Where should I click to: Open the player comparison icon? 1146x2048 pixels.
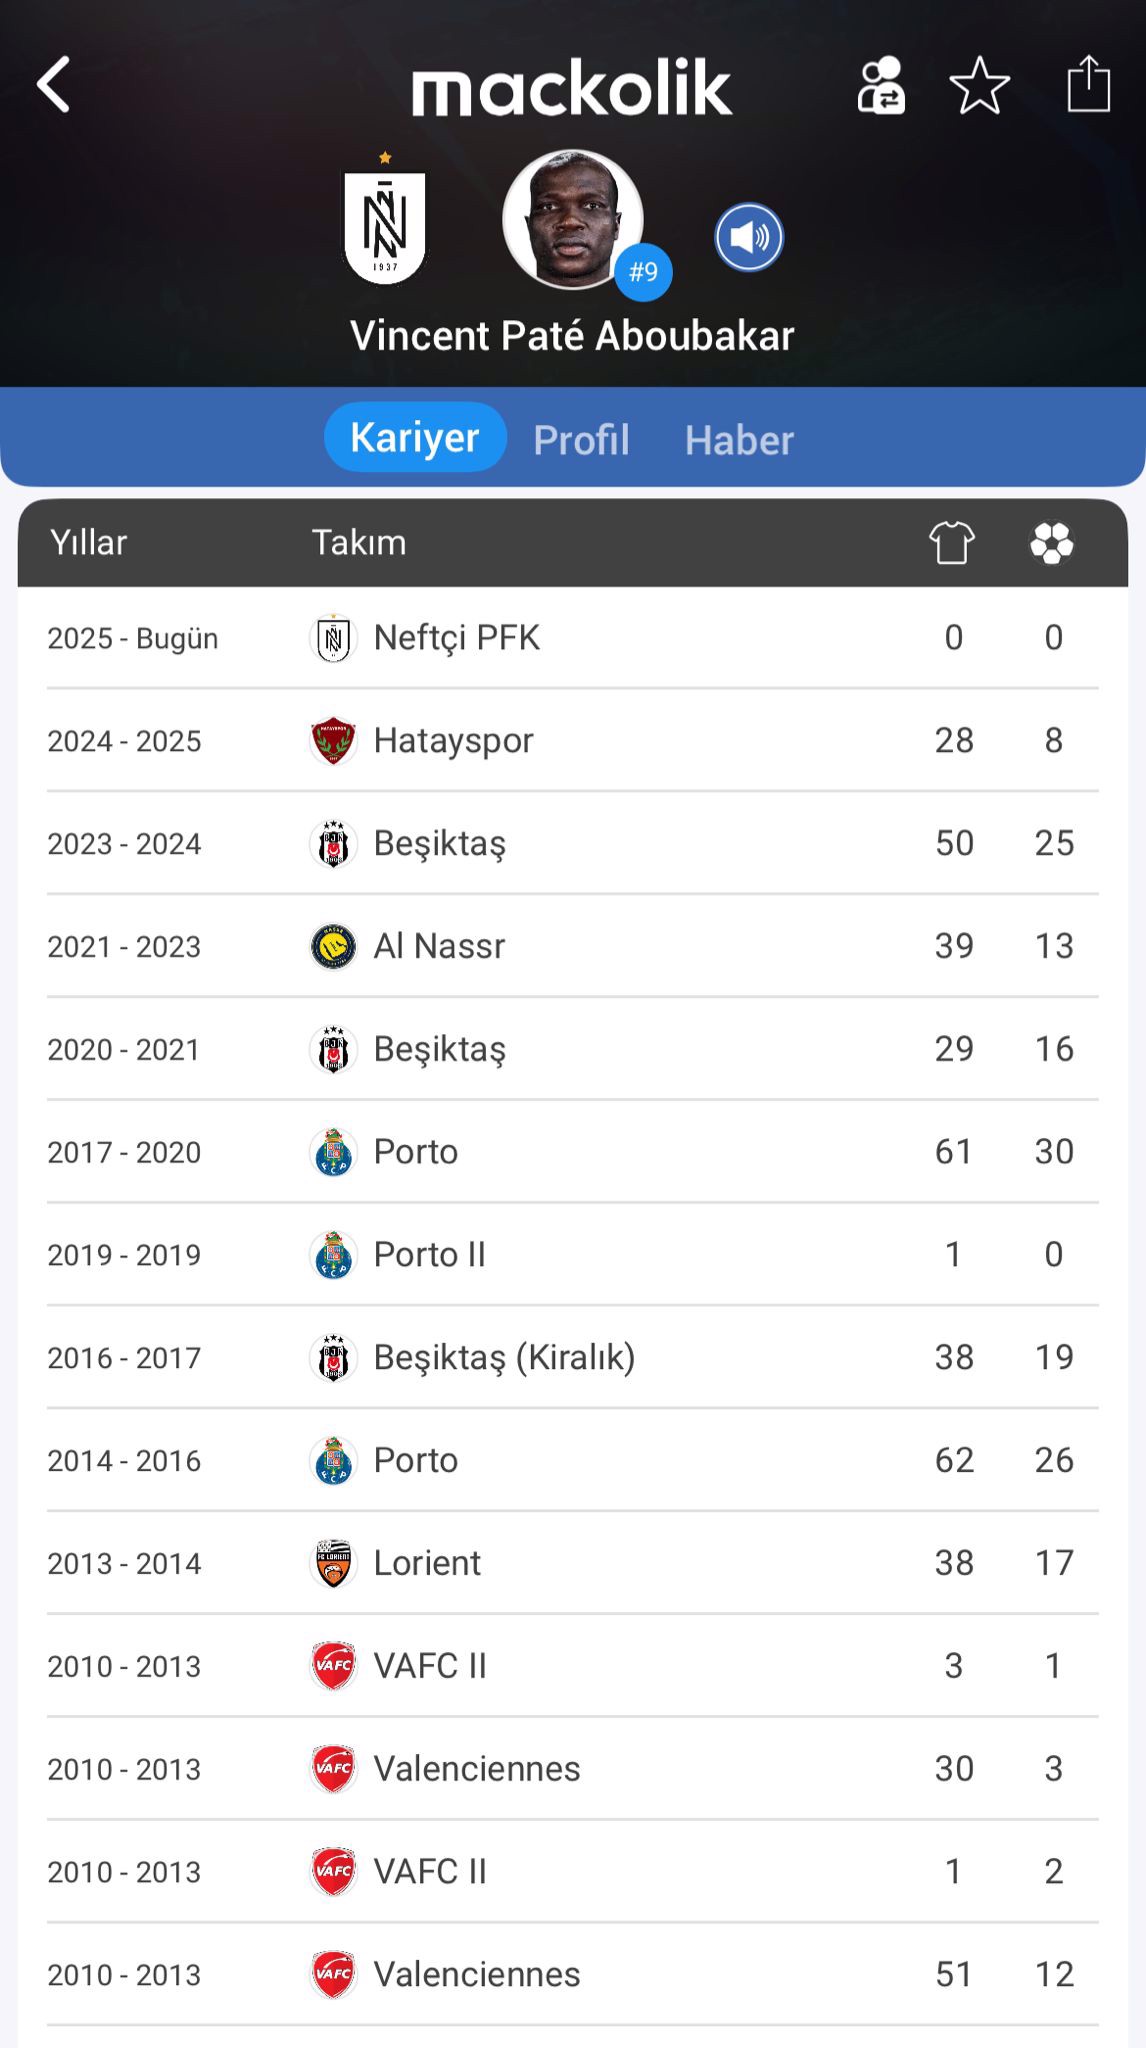[x=880, y=85]
